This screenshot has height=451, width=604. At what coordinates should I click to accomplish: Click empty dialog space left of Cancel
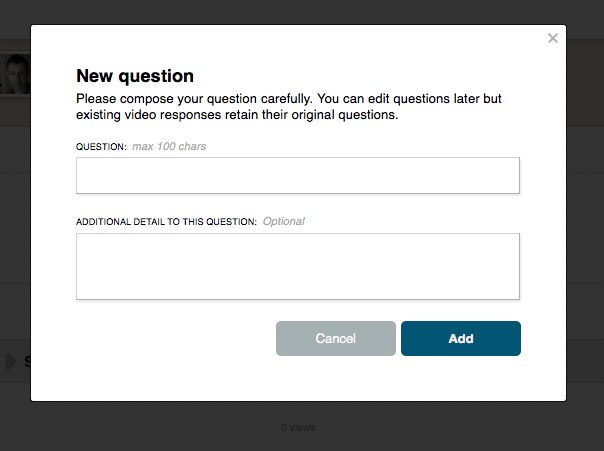[x=173, y=338]
